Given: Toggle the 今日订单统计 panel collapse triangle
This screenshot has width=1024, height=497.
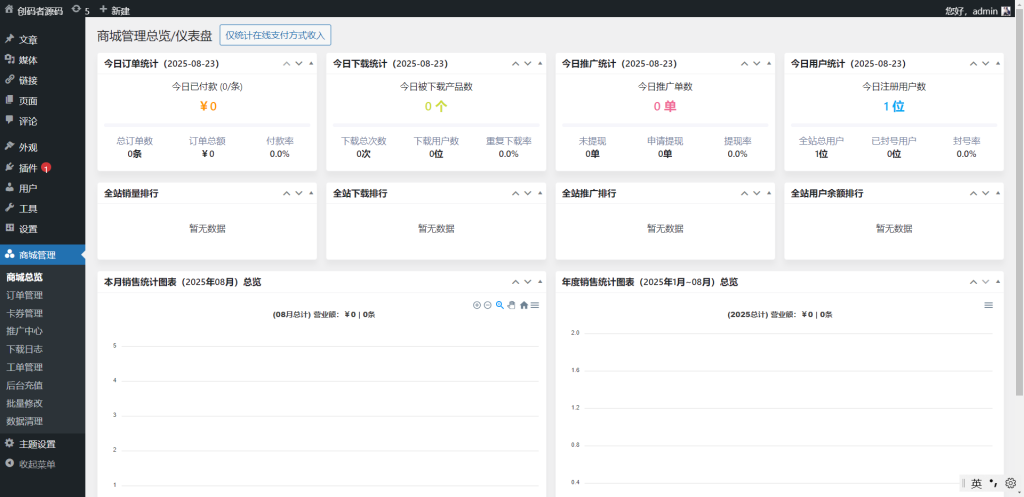Looking at the screenshot, I should pos(311,63).
